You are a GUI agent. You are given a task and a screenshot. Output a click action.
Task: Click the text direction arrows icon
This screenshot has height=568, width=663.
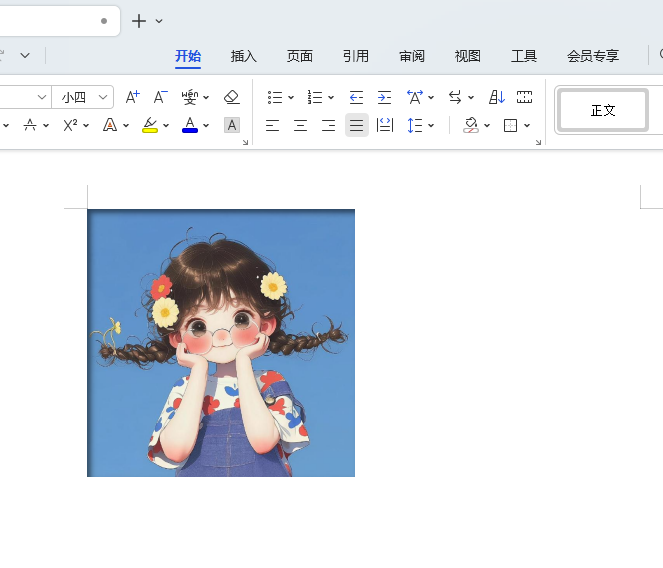[x=455, y=97]
